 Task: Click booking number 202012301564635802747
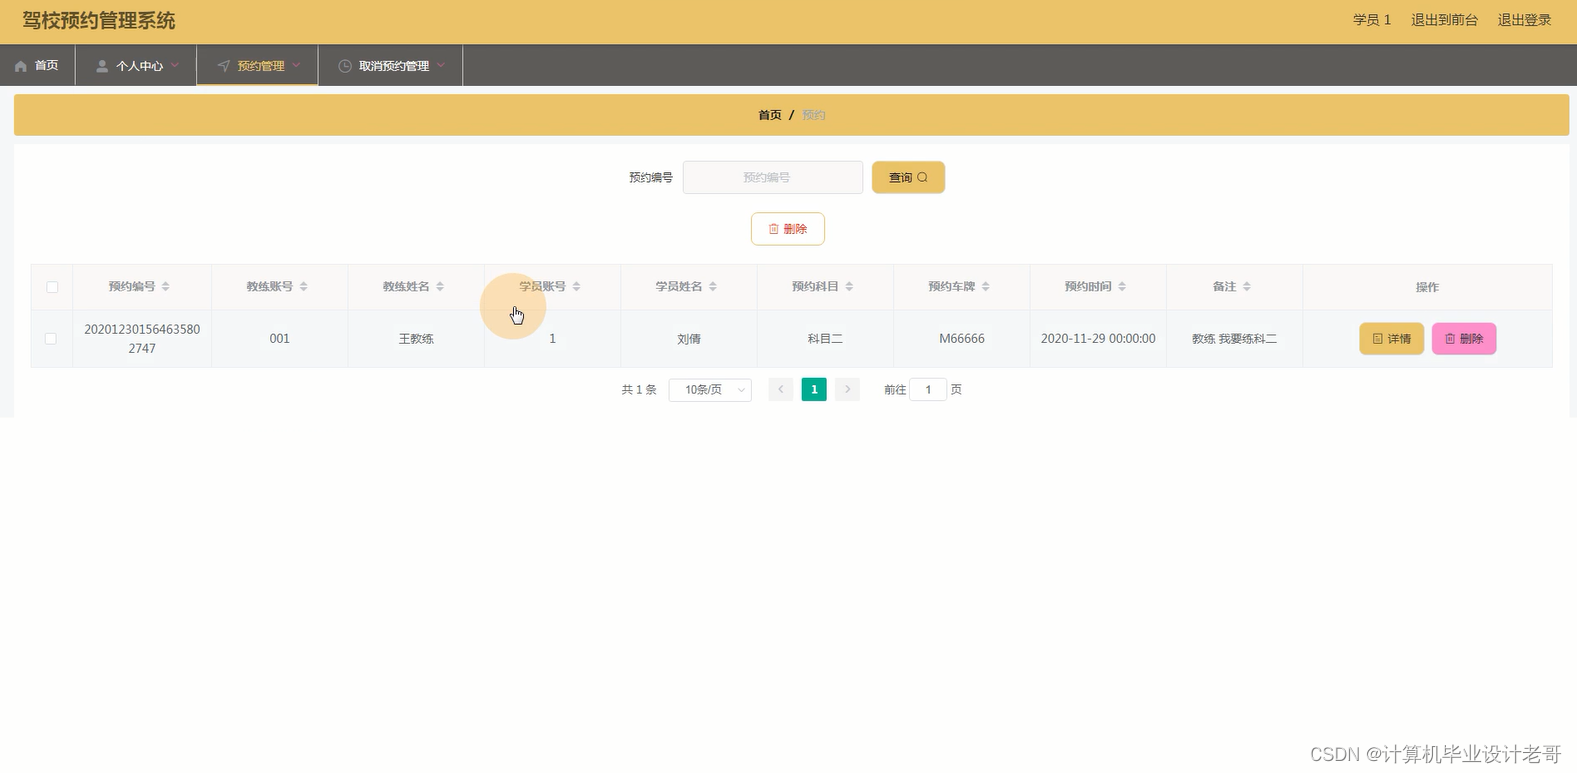[142, 339]
